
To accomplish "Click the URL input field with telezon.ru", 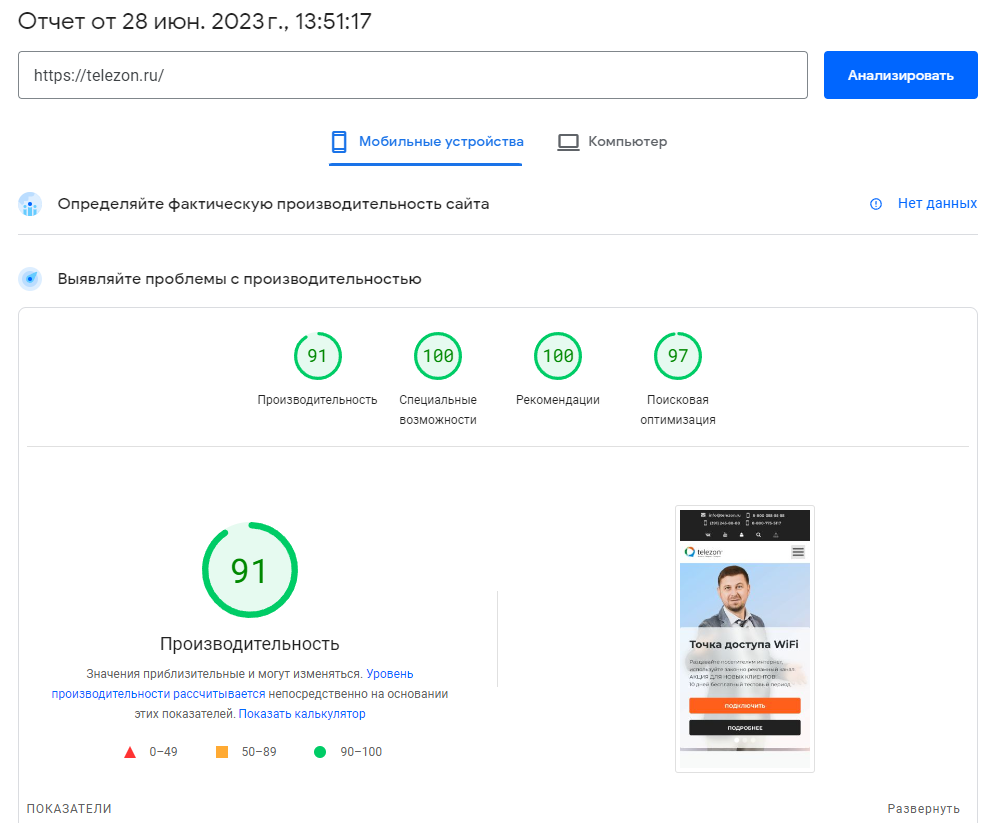I will [x=412, y=75].
